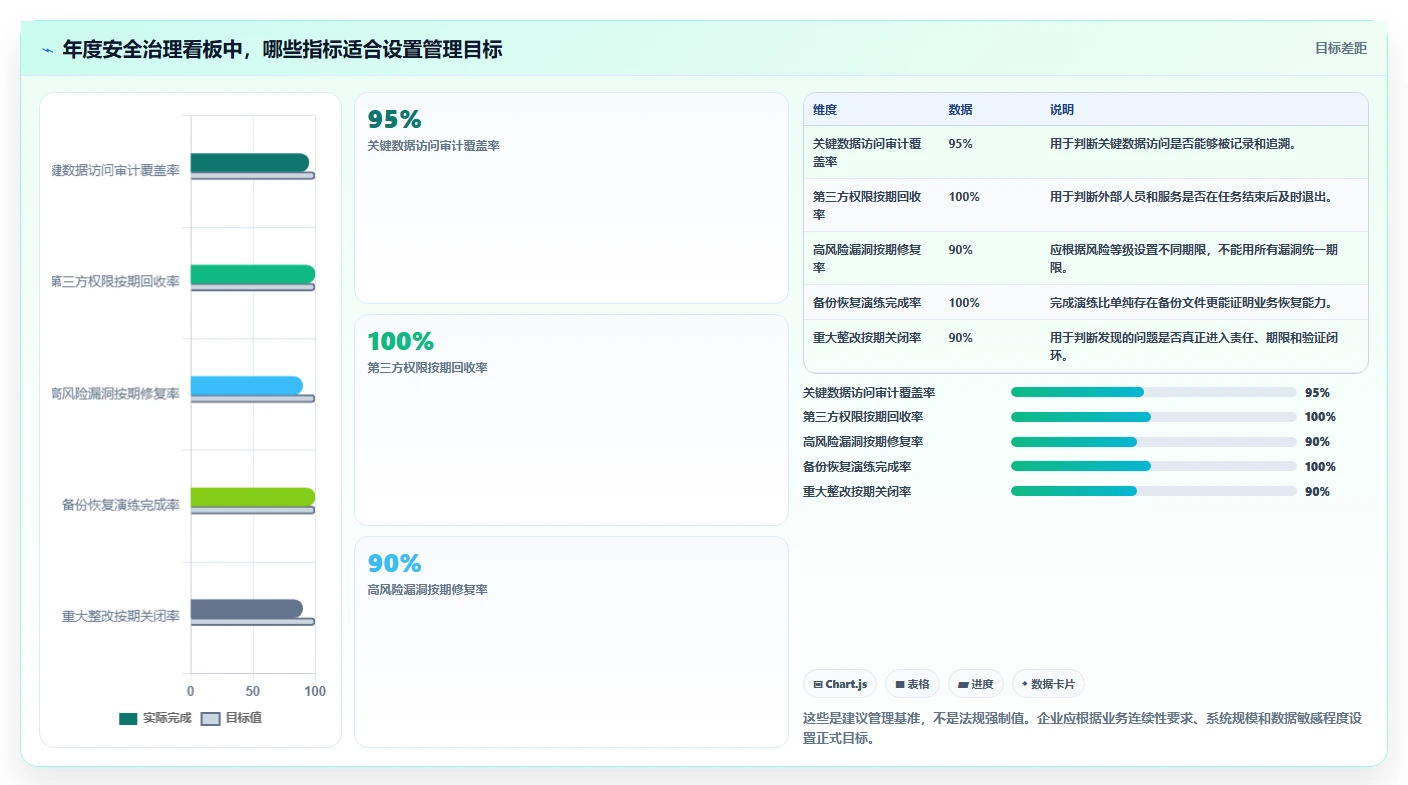1408x785 pixels.
Task: Select the Chart.js chip
Action: tap(840, 684)
